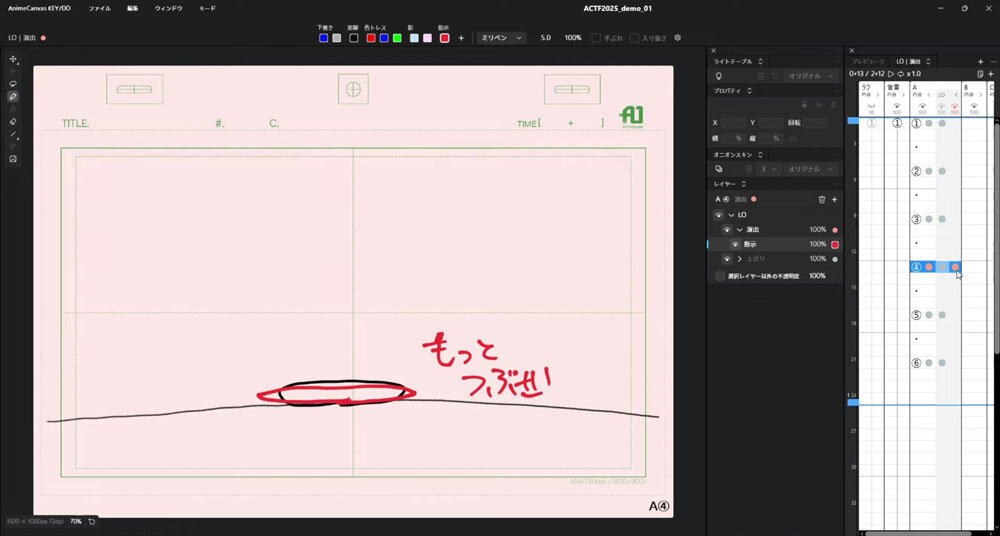
Task: Open the ファイル menu
Action: click(x=99, y=8)
